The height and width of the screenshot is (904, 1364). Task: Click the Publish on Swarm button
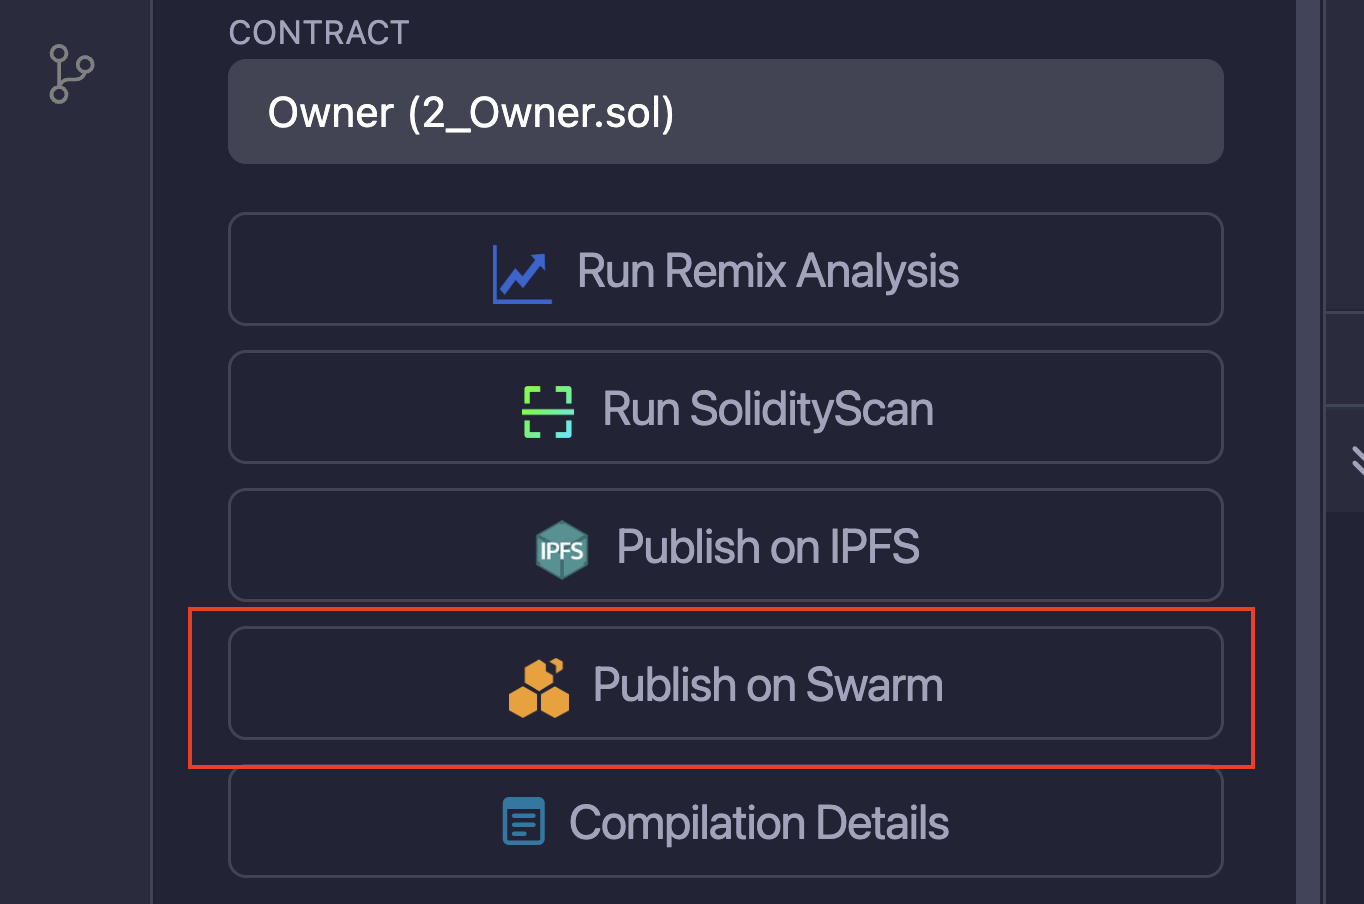[726, 683]
